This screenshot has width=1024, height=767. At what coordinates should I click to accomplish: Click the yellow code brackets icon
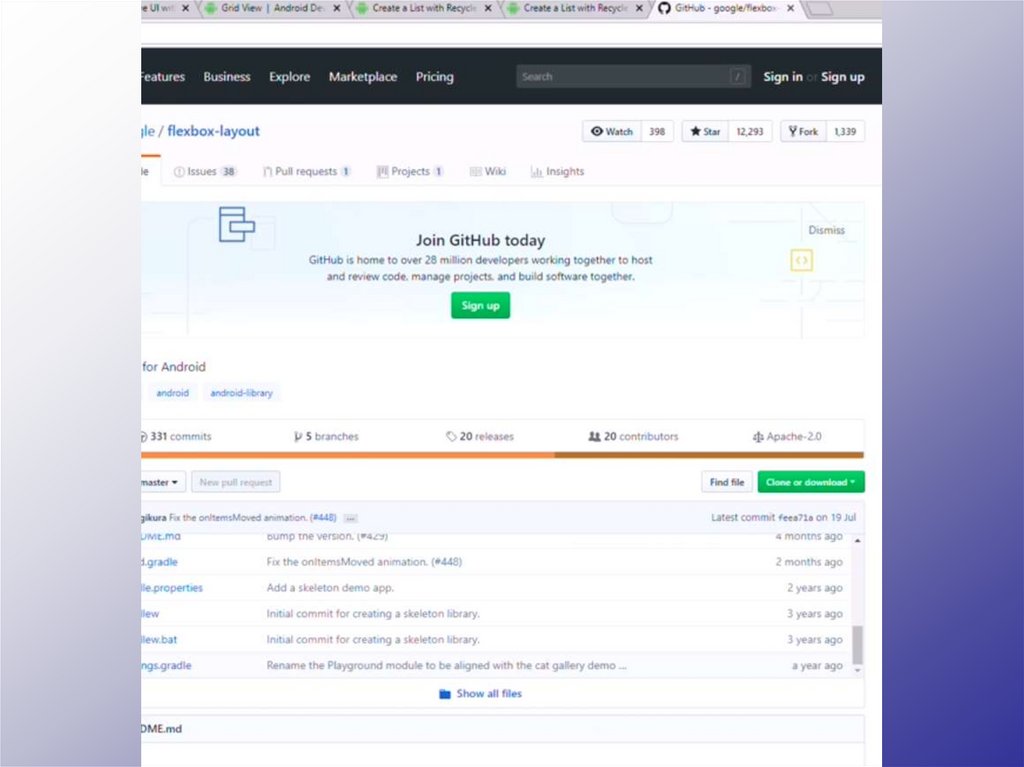801,260
